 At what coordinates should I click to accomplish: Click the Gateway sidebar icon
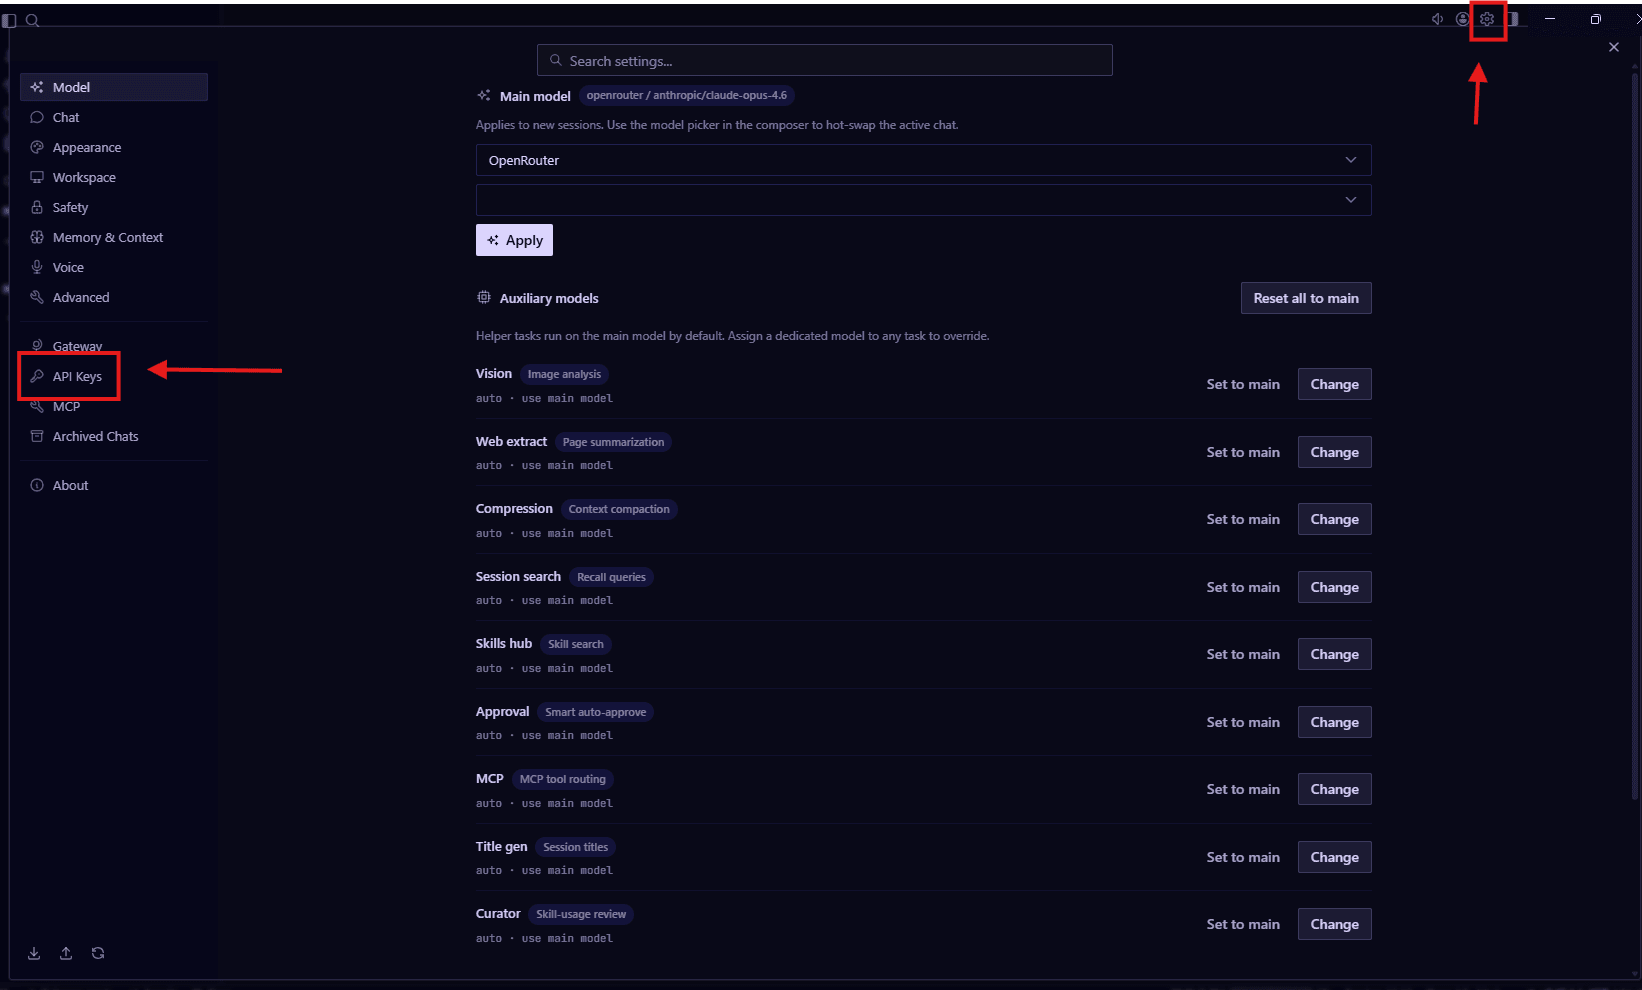37,346
